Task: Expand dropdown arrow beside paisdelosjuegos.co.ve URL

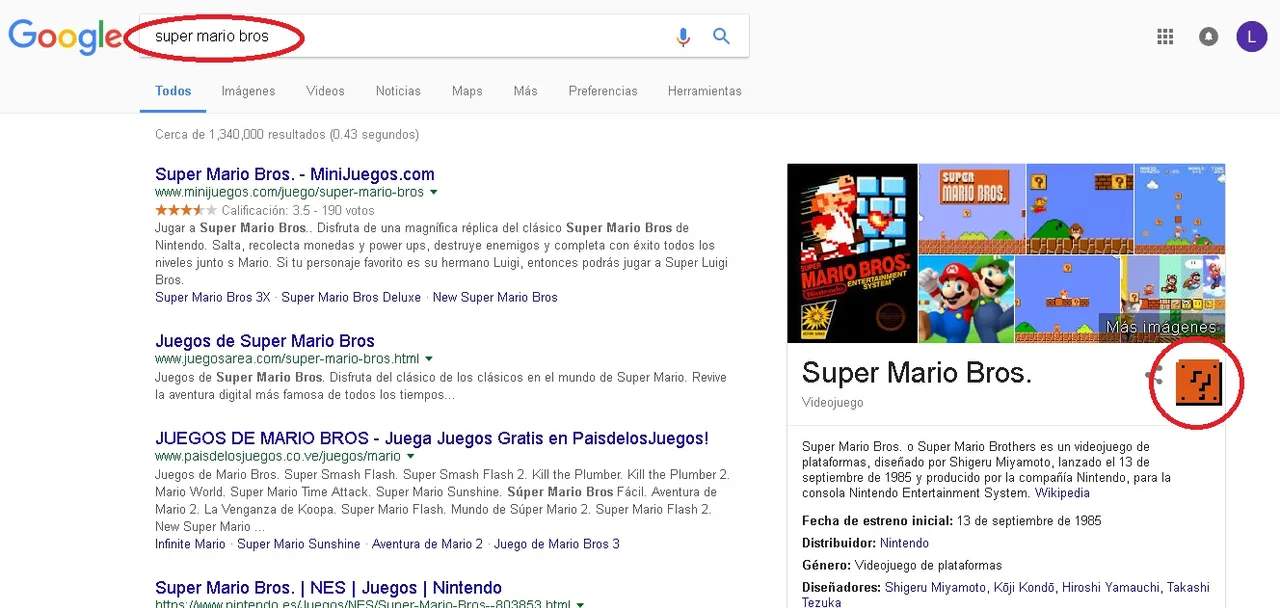Action: 410,456
